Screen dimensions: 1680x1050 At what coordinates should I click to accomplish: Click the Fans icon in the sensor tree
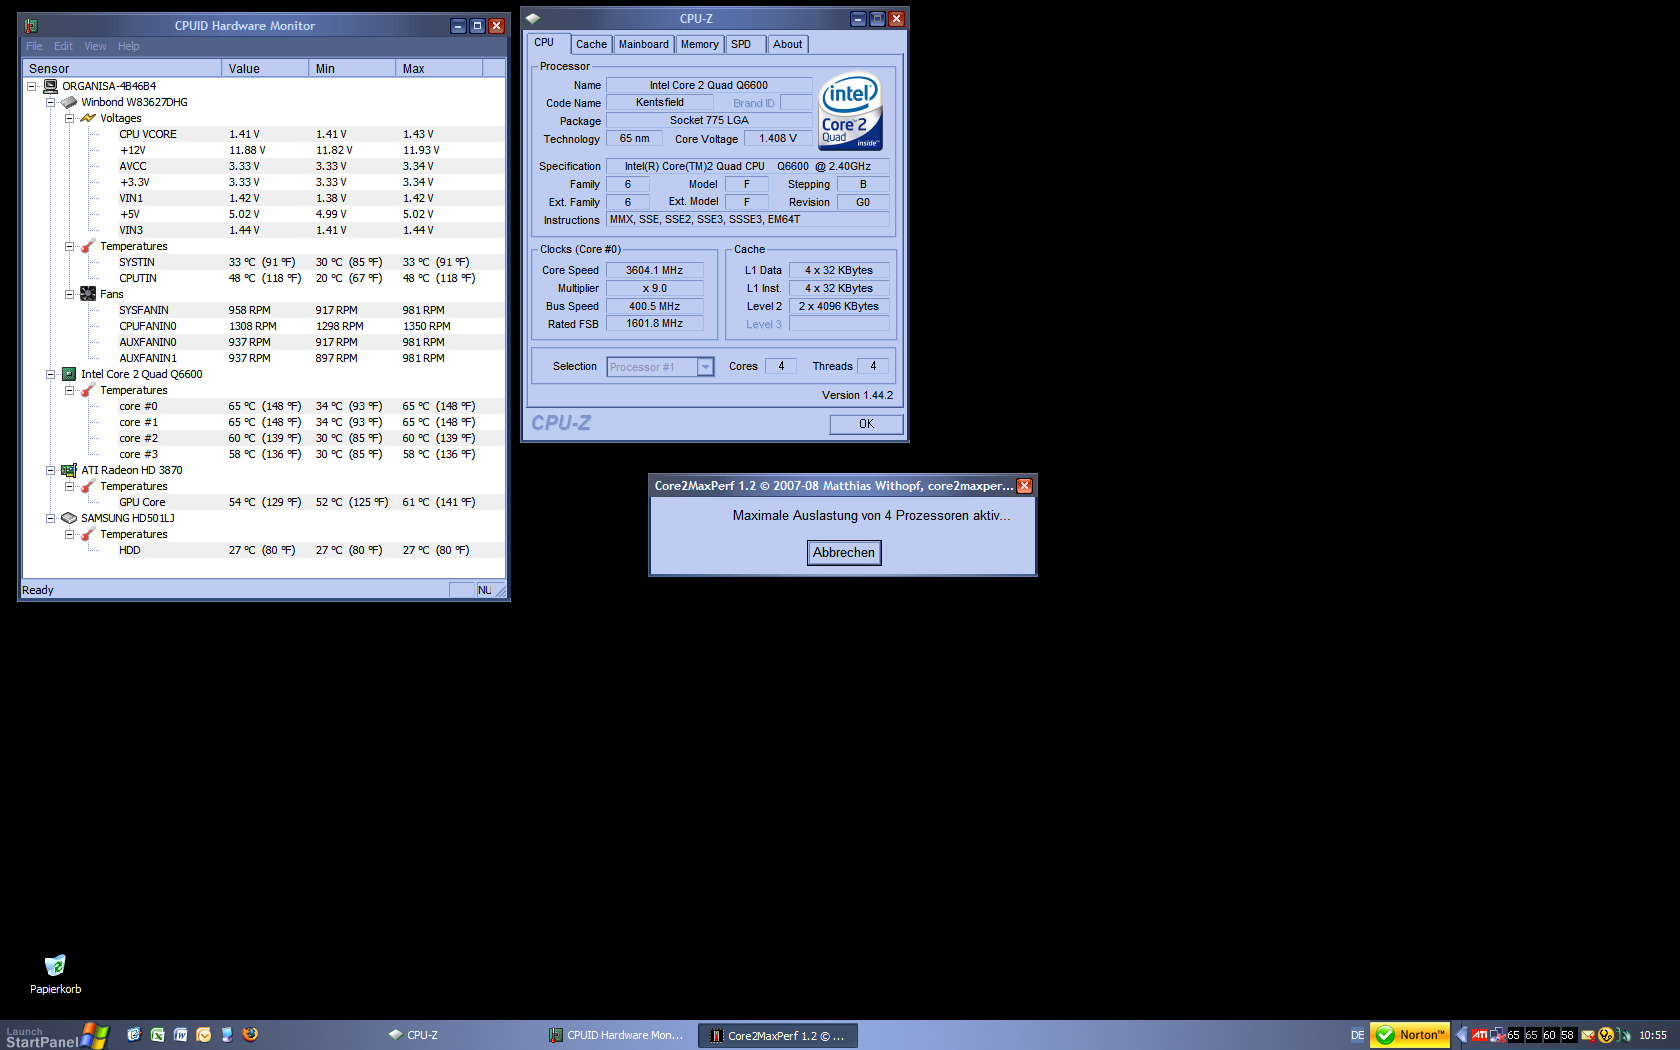point(88,294)
